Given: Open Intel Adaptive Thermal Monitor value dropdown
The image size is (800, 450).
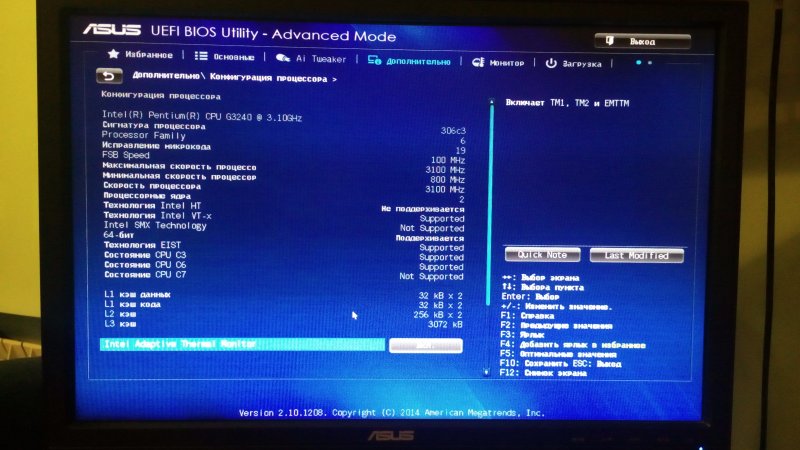Looking at the screenshot, I should (426, 345).
